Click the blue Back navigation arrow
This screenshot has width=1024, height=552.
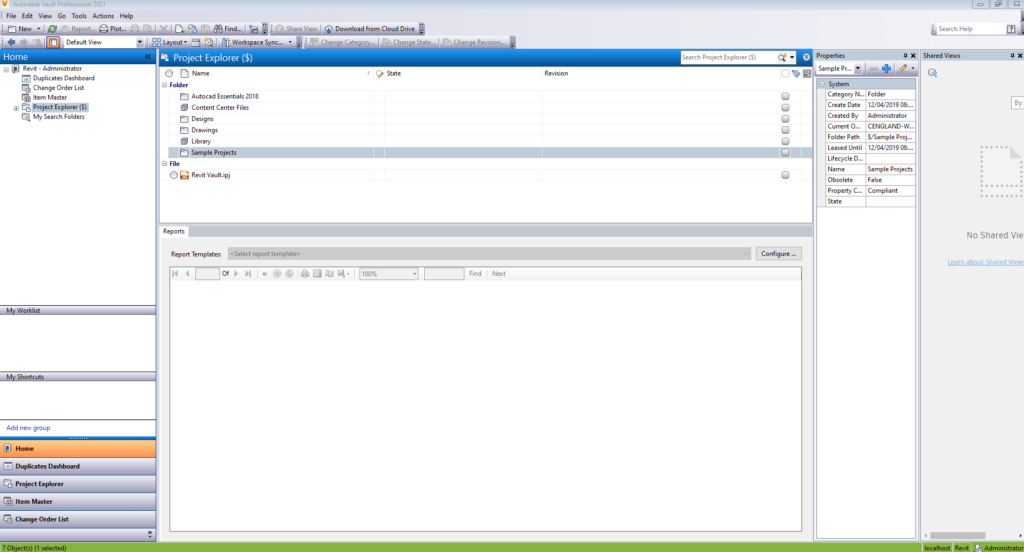[11, 42]
